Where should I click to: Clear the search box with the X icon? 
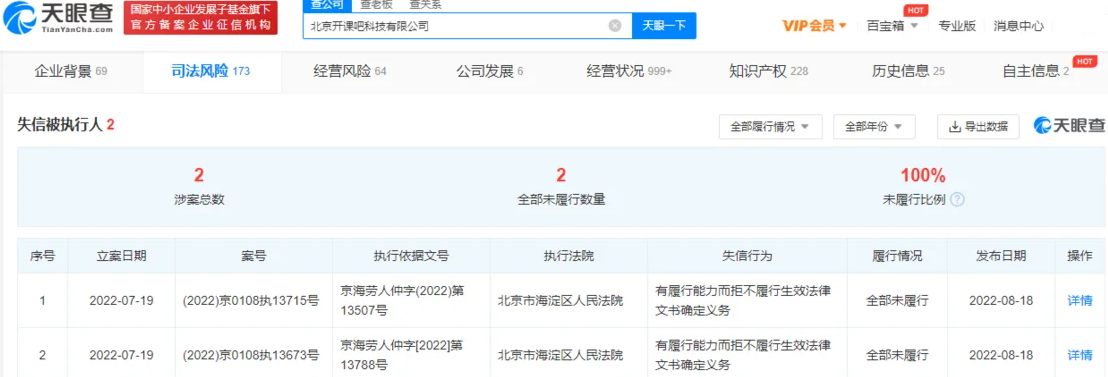(615, 26)
